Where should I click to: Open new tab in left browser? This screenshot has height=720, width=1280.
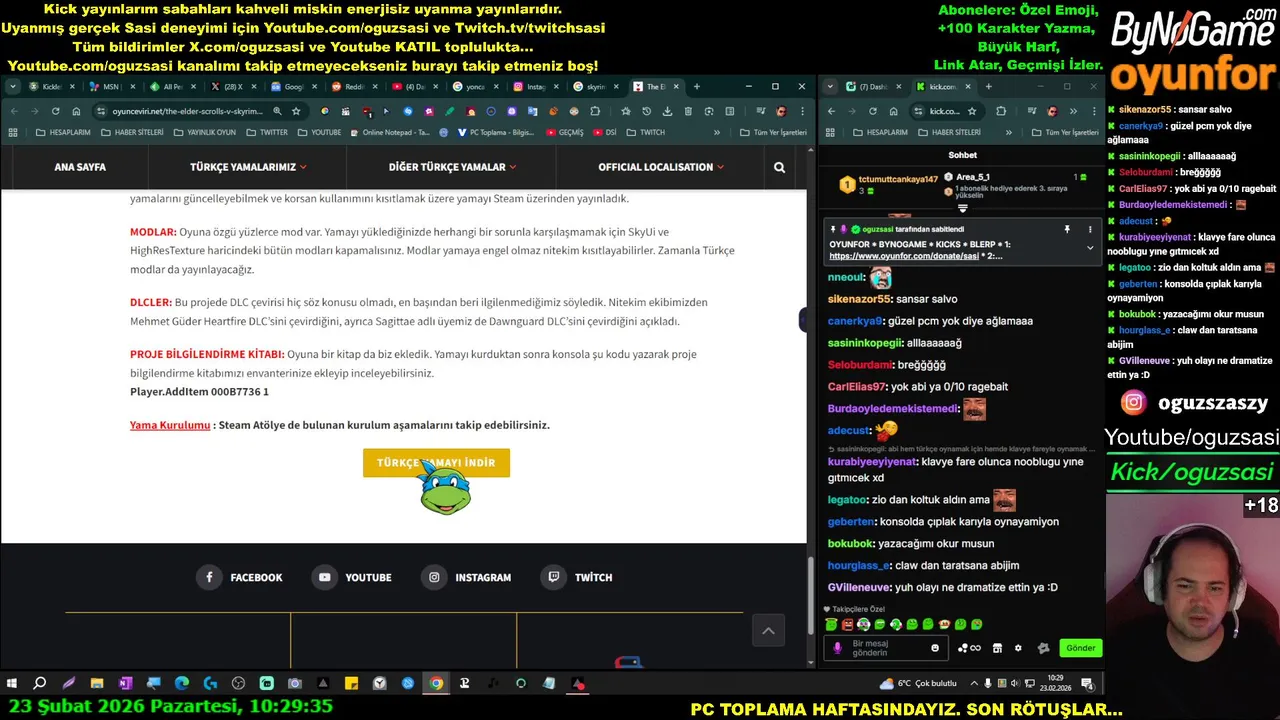click(697, 86)
